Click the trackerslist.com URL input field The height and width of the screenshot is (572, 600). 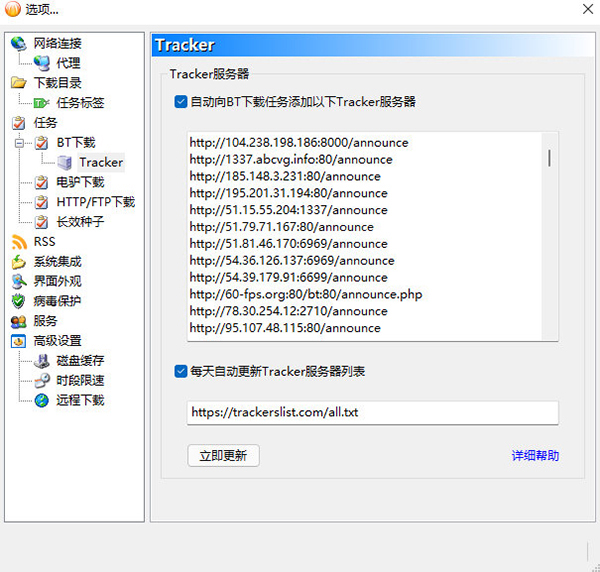372,413
